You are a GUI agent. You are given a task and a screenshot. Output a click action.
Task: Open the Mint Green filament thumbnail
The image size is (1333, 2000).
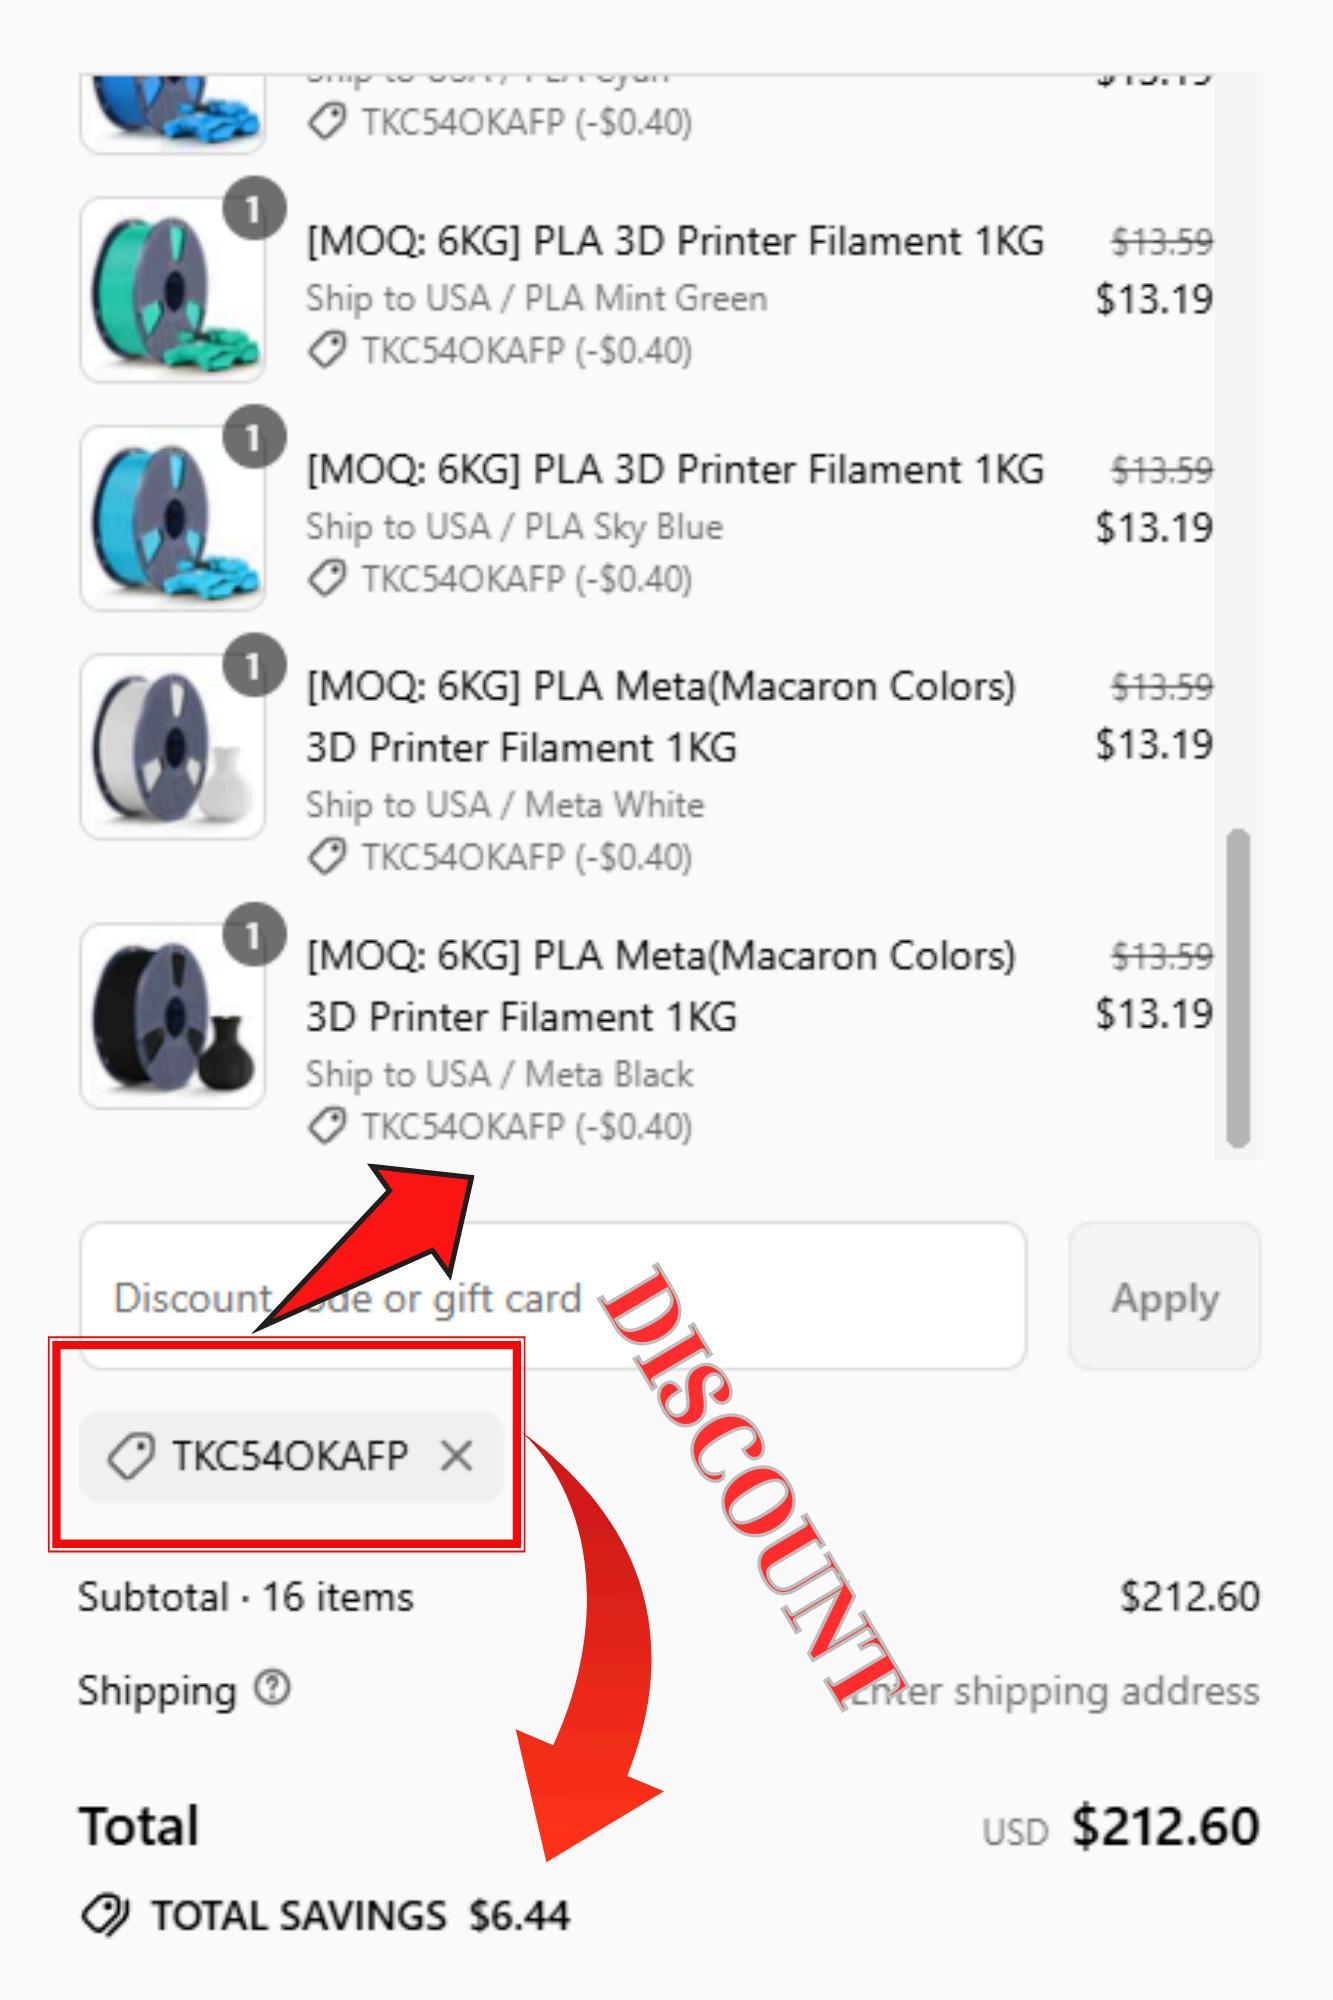point(172,290)
